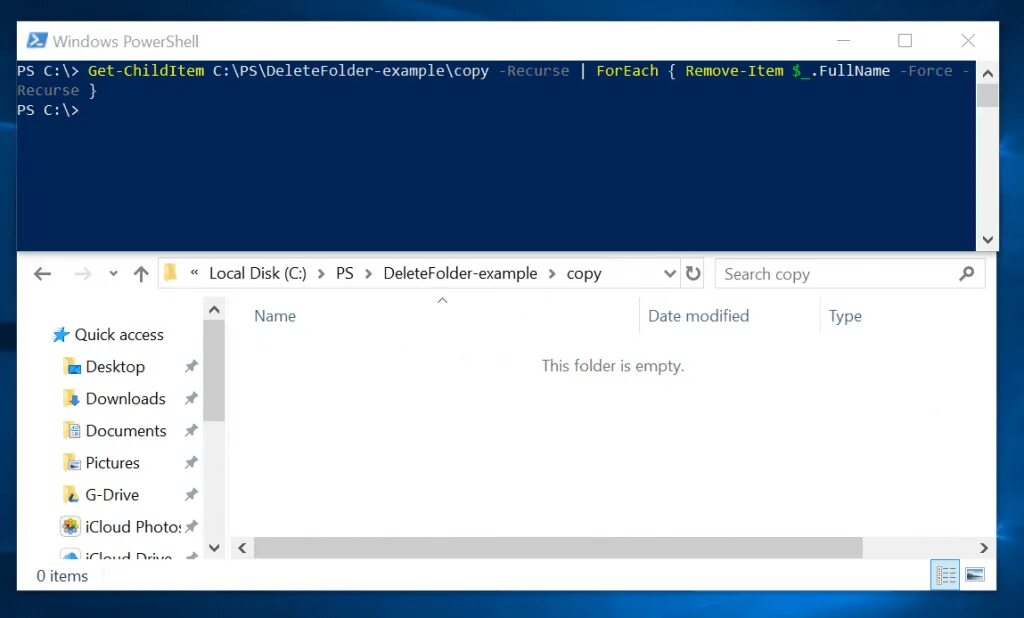Click the navigation pane scroll up arrow
The width and height of the screenshot is (1024, 618).
pos(214,310)
